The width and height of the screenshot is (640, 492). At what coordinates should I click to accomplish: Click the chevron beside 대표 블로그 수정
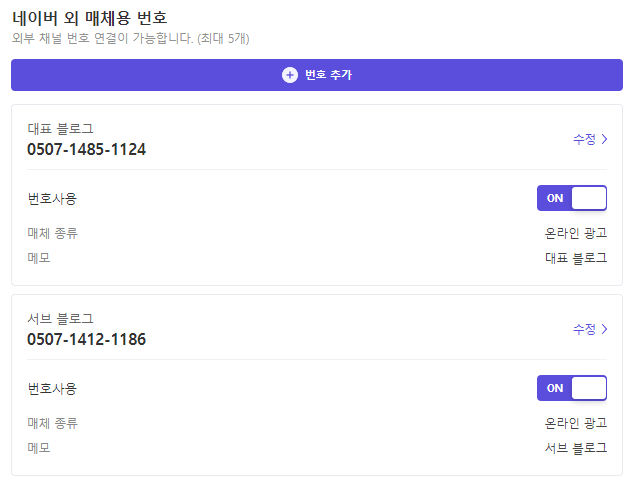tap(604, 139)
